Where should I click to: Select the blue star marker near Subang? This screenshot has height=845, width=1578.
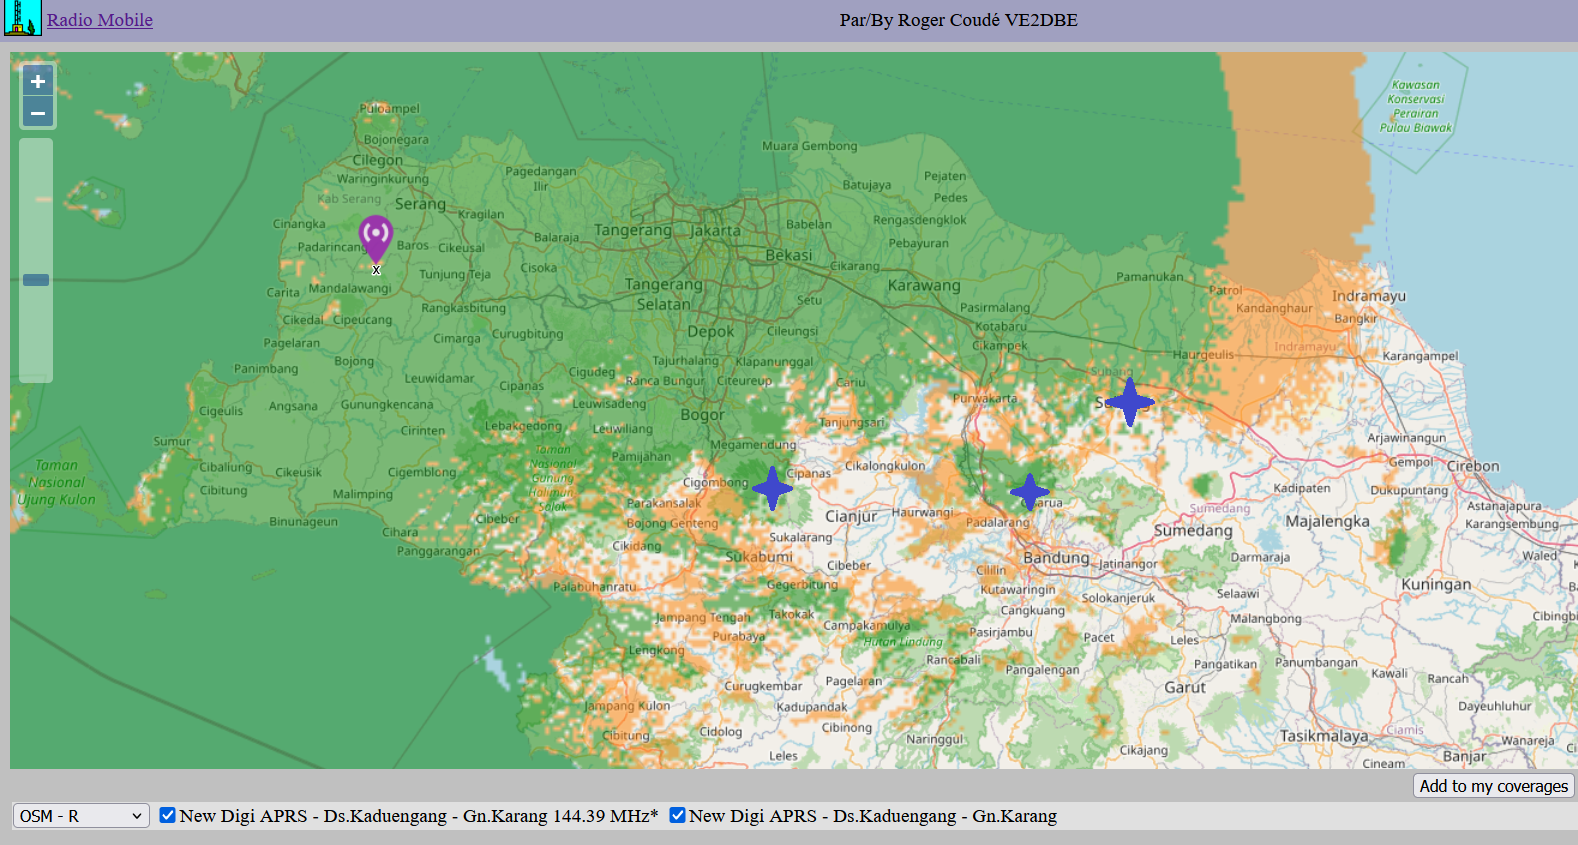click(1130, 402)
